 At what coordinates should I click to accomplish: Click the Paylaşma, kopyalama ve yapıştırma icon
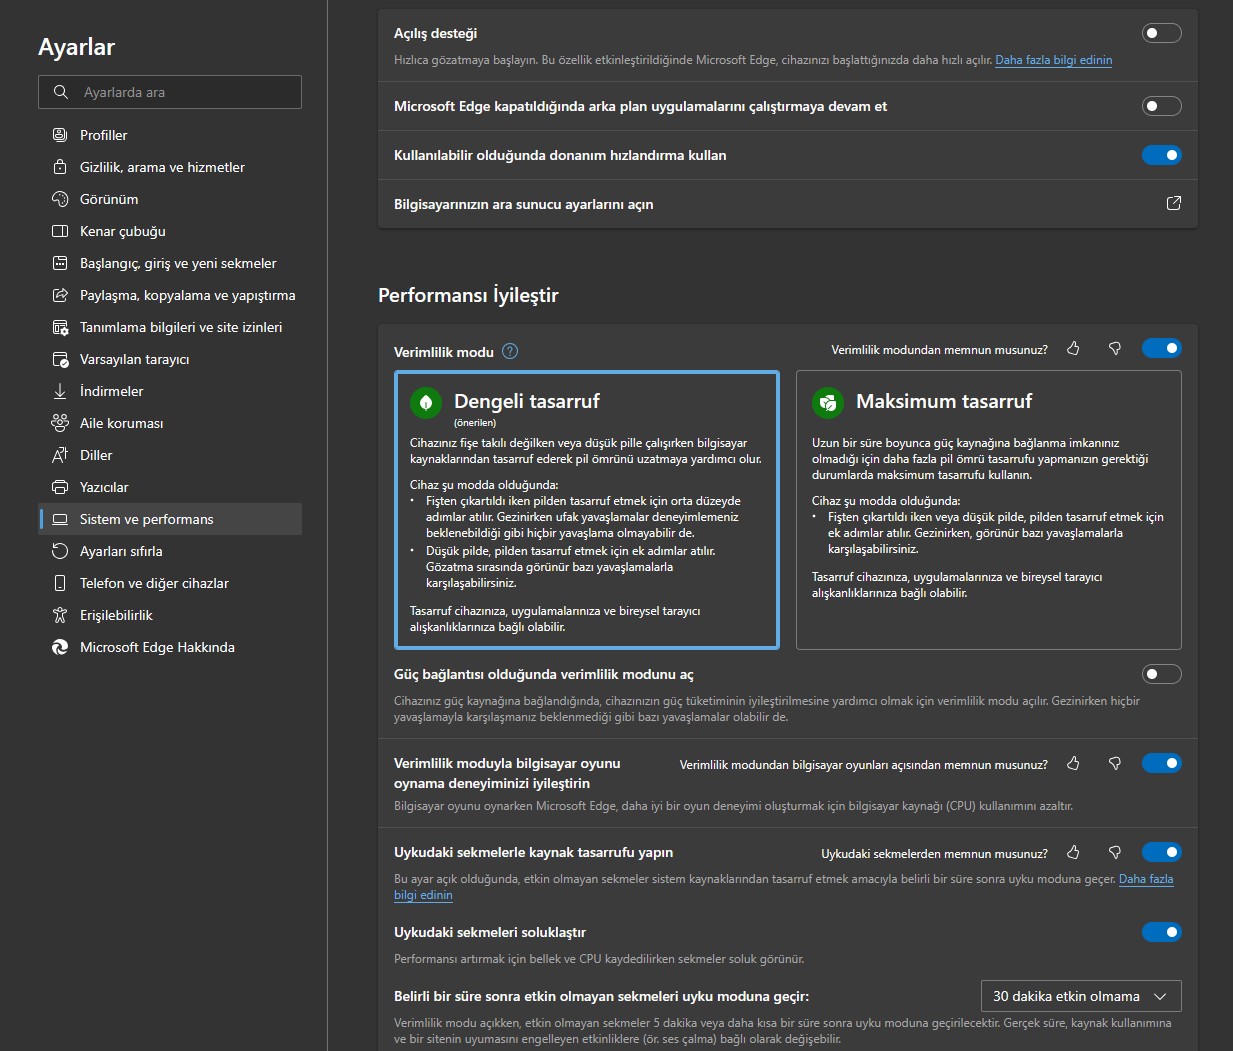tap(60, 295)
